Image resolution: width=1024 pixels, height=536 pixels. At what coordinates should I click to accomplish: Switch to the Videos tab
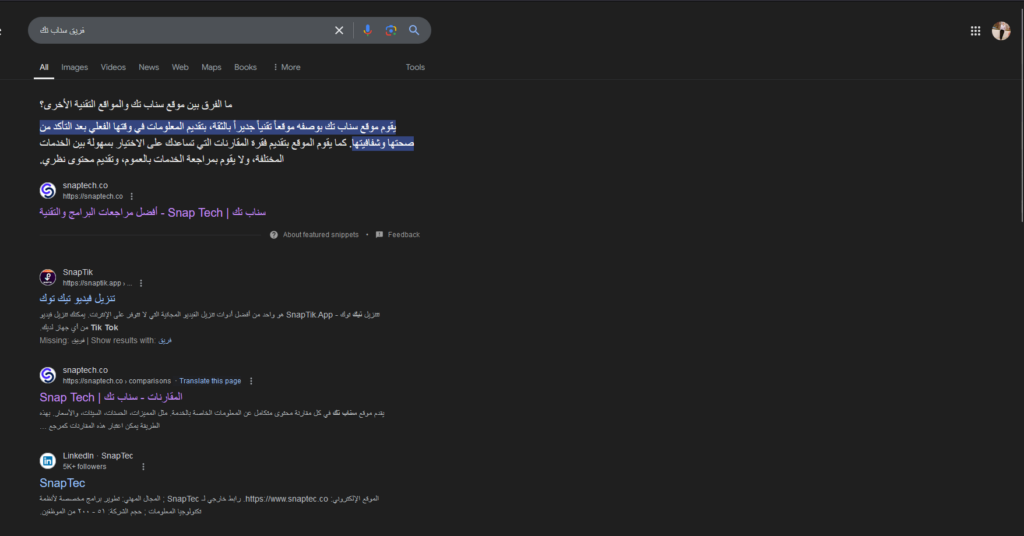click(113, 67)
